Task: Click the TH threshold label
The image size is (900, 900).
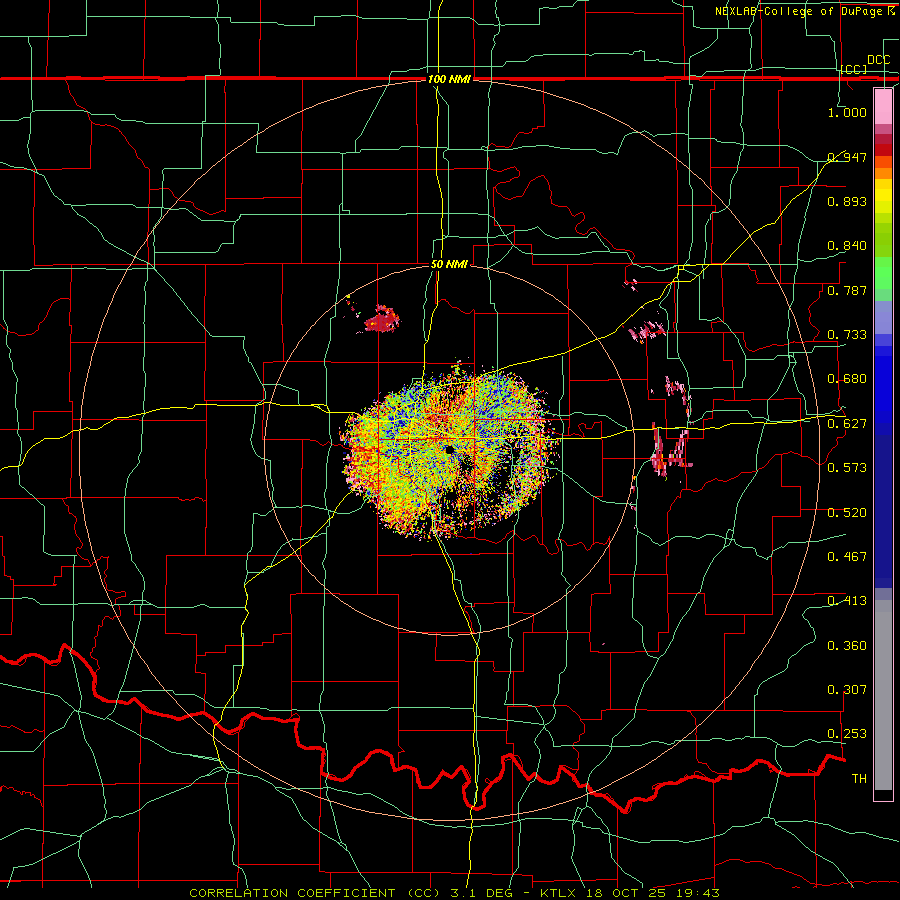Action: (859, 779)
